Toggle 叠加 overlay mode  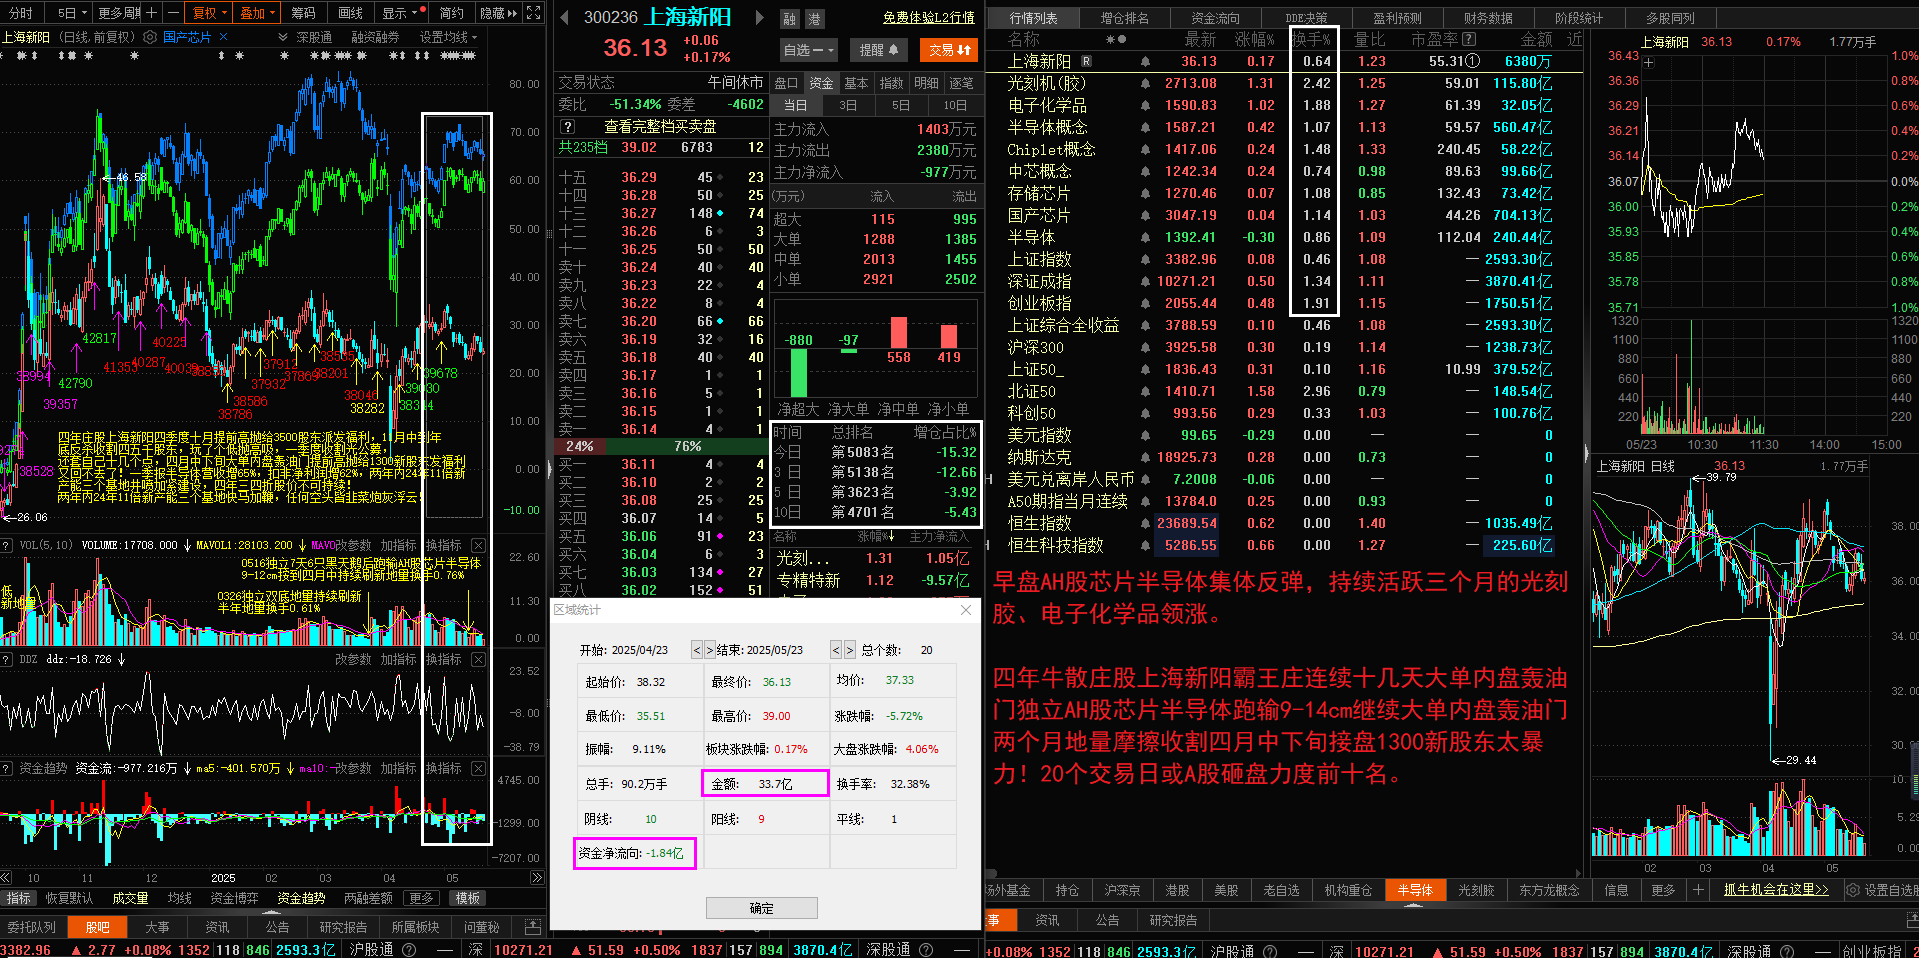pos(259,13)
